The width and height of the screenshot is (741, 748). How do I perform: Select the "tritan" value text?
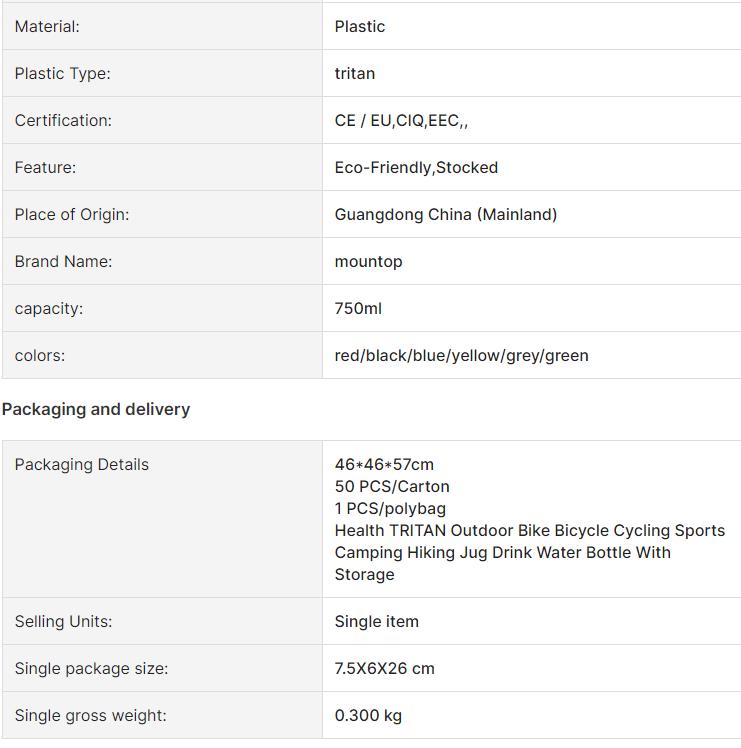[355, 74]
